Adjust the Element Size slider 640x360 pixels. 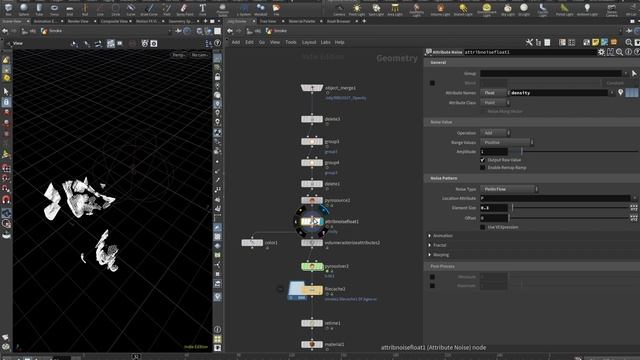click(570, 208)
